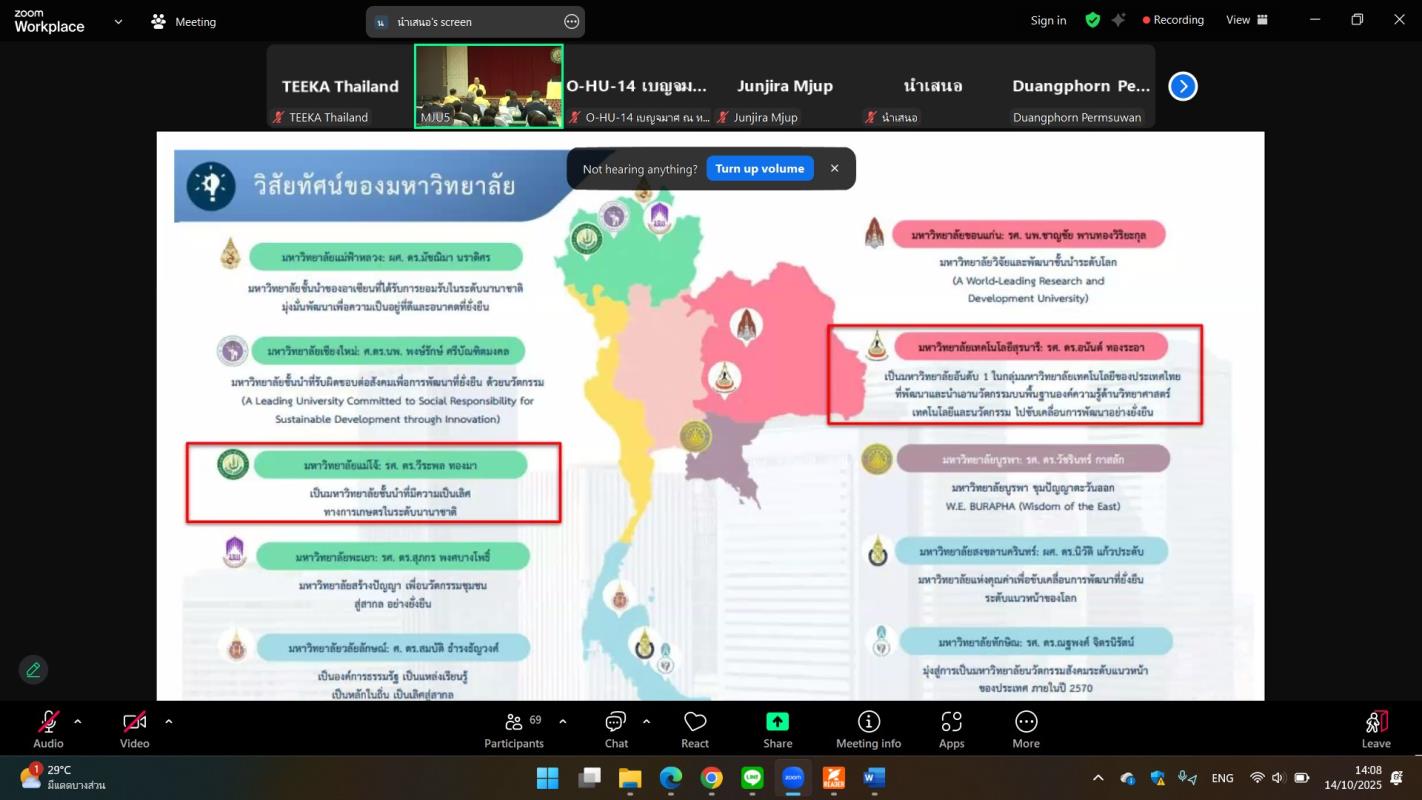
Task: Expand the video settings arrow
Action: tap(168, 721)
